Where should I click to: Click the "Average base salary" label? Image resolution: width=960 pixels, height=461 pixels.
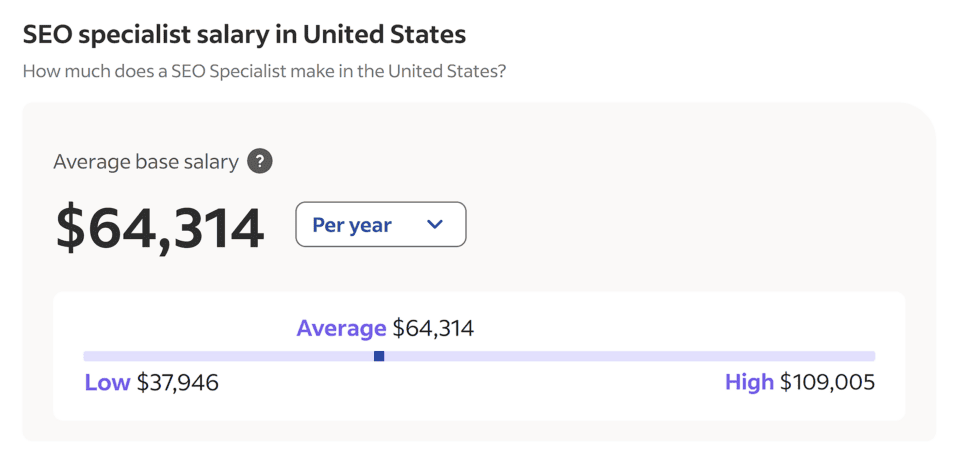click(x=146, y=161)
